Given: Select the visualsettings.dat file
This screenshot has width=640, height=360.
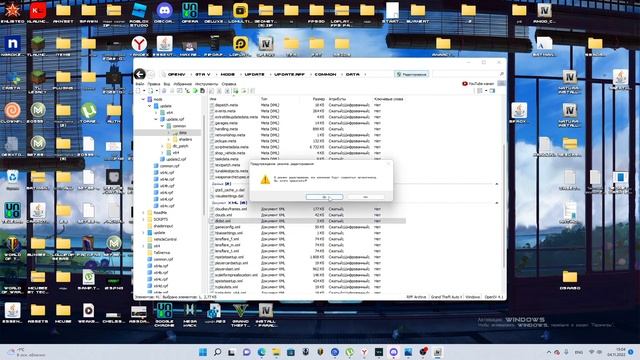Looking at the screenshot, I should (x=230, y=196).
